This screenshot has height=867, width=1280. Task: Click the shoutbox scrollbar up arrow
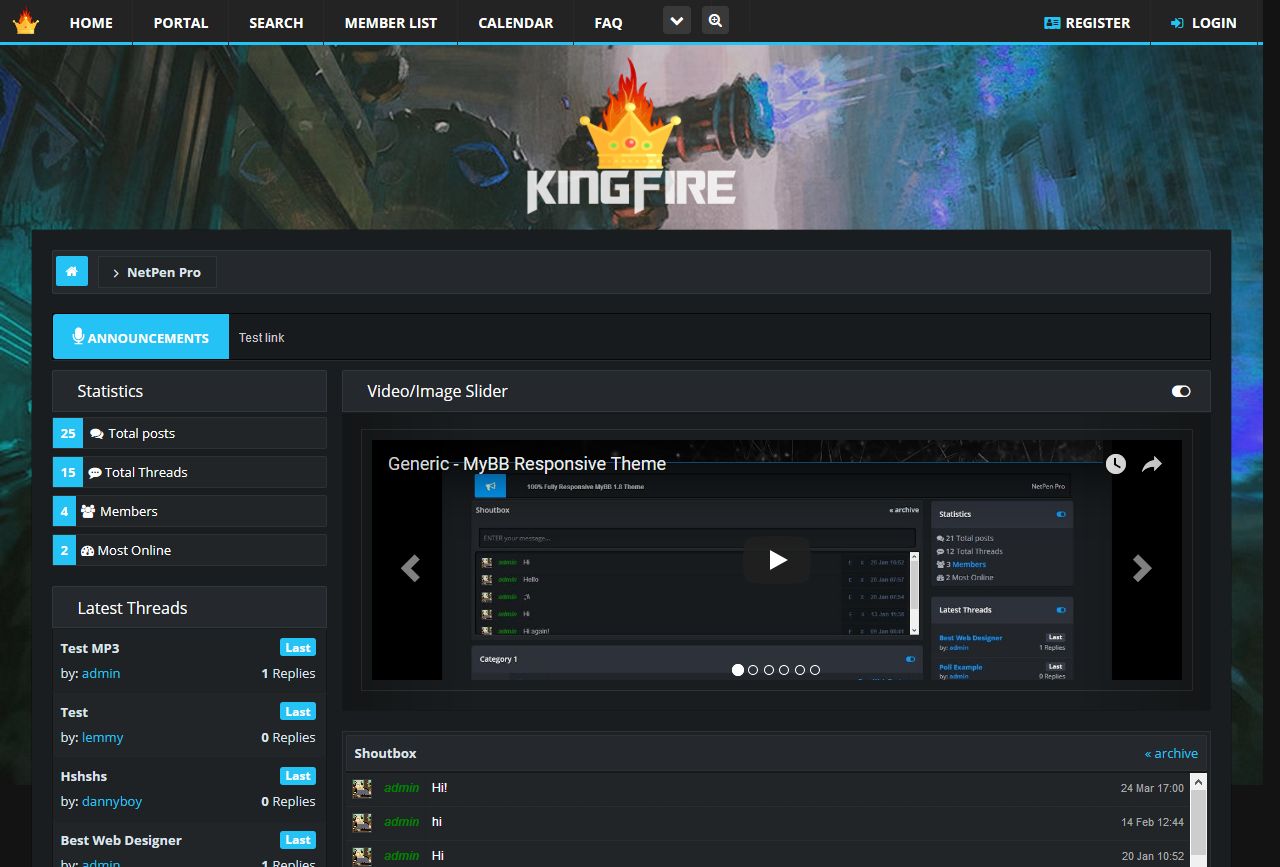click(1198, 782)
